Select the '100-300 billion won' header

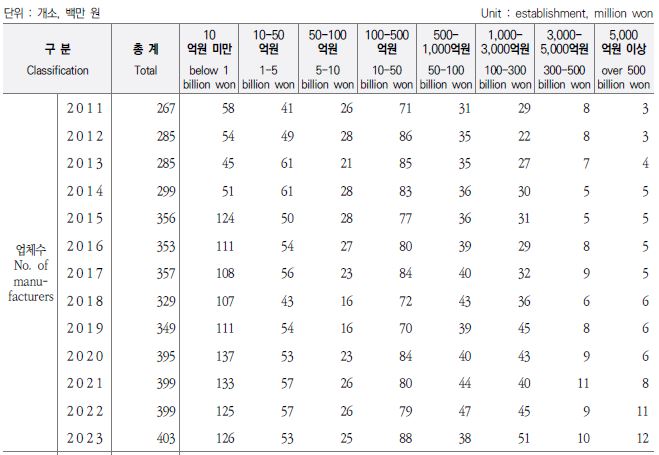(x=505, y=59)
